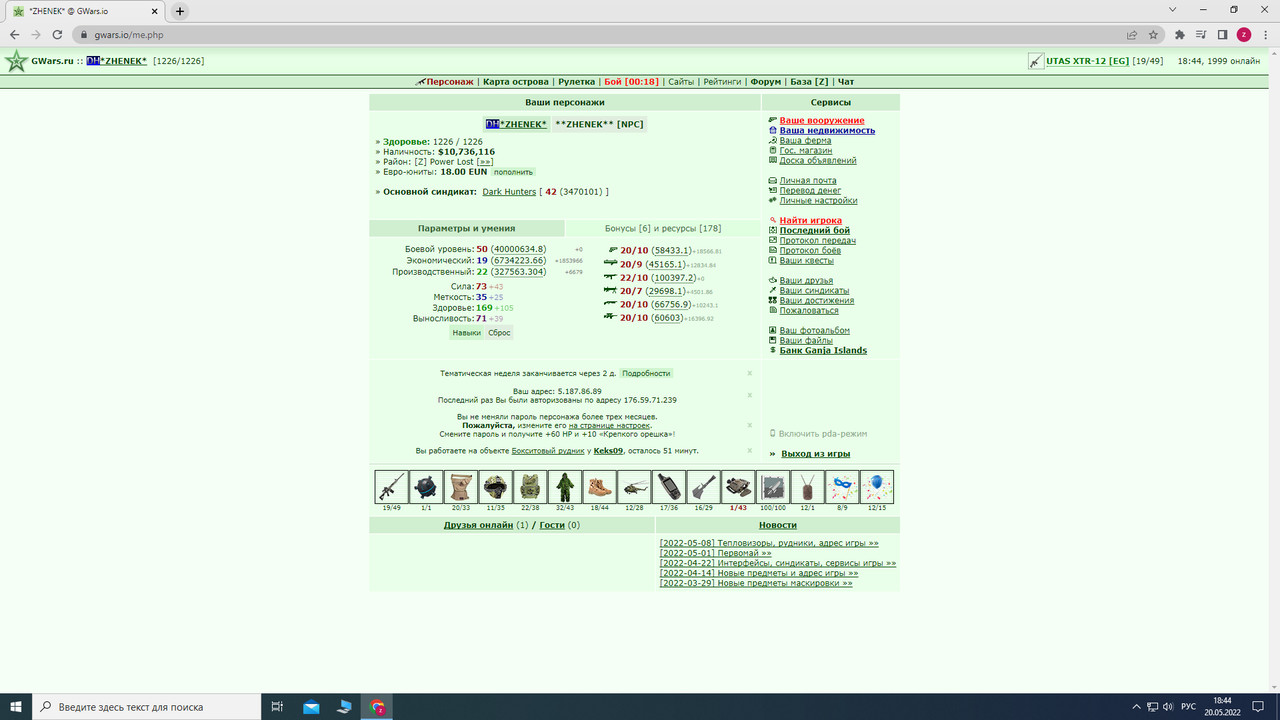Dismiss the password change reminder

point(750,425)
